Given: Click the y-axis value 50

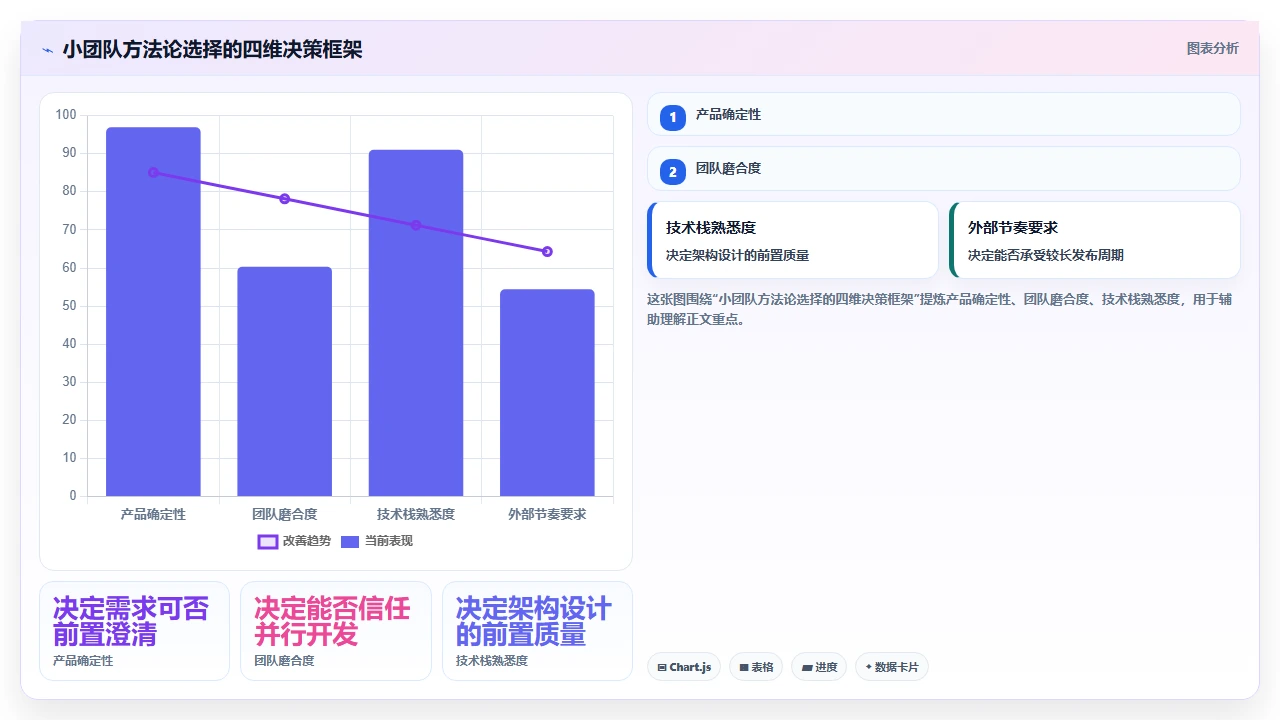Looking at the screenshot, I should point(69,305).
